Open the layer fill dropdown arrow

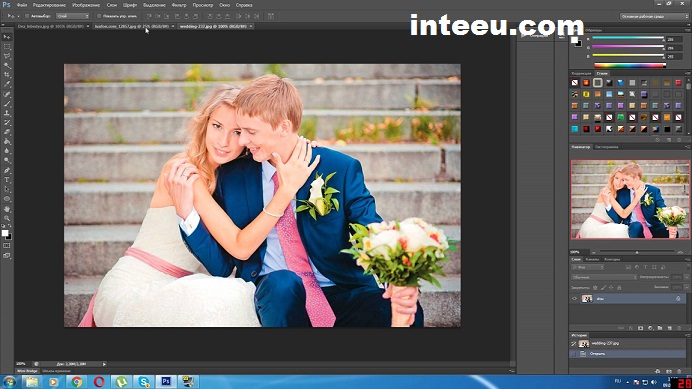(687, 287)
